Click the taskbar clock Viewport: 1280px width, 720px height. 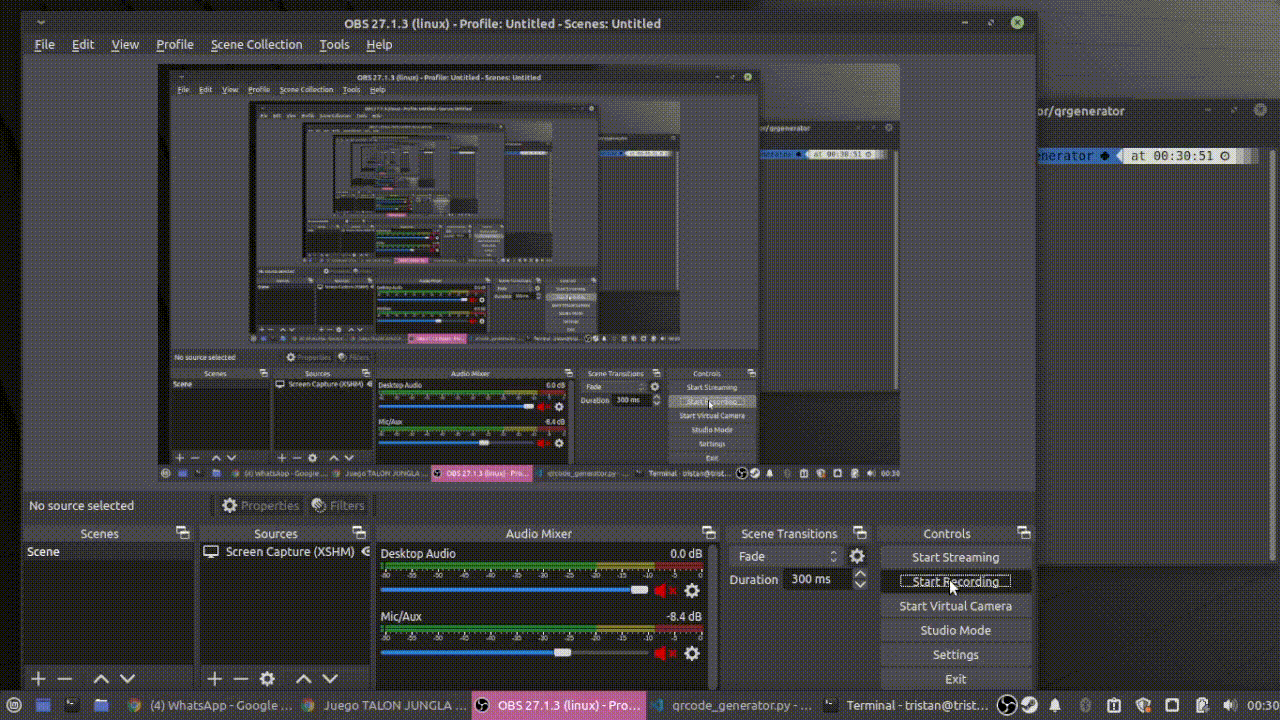[1264, 705]
